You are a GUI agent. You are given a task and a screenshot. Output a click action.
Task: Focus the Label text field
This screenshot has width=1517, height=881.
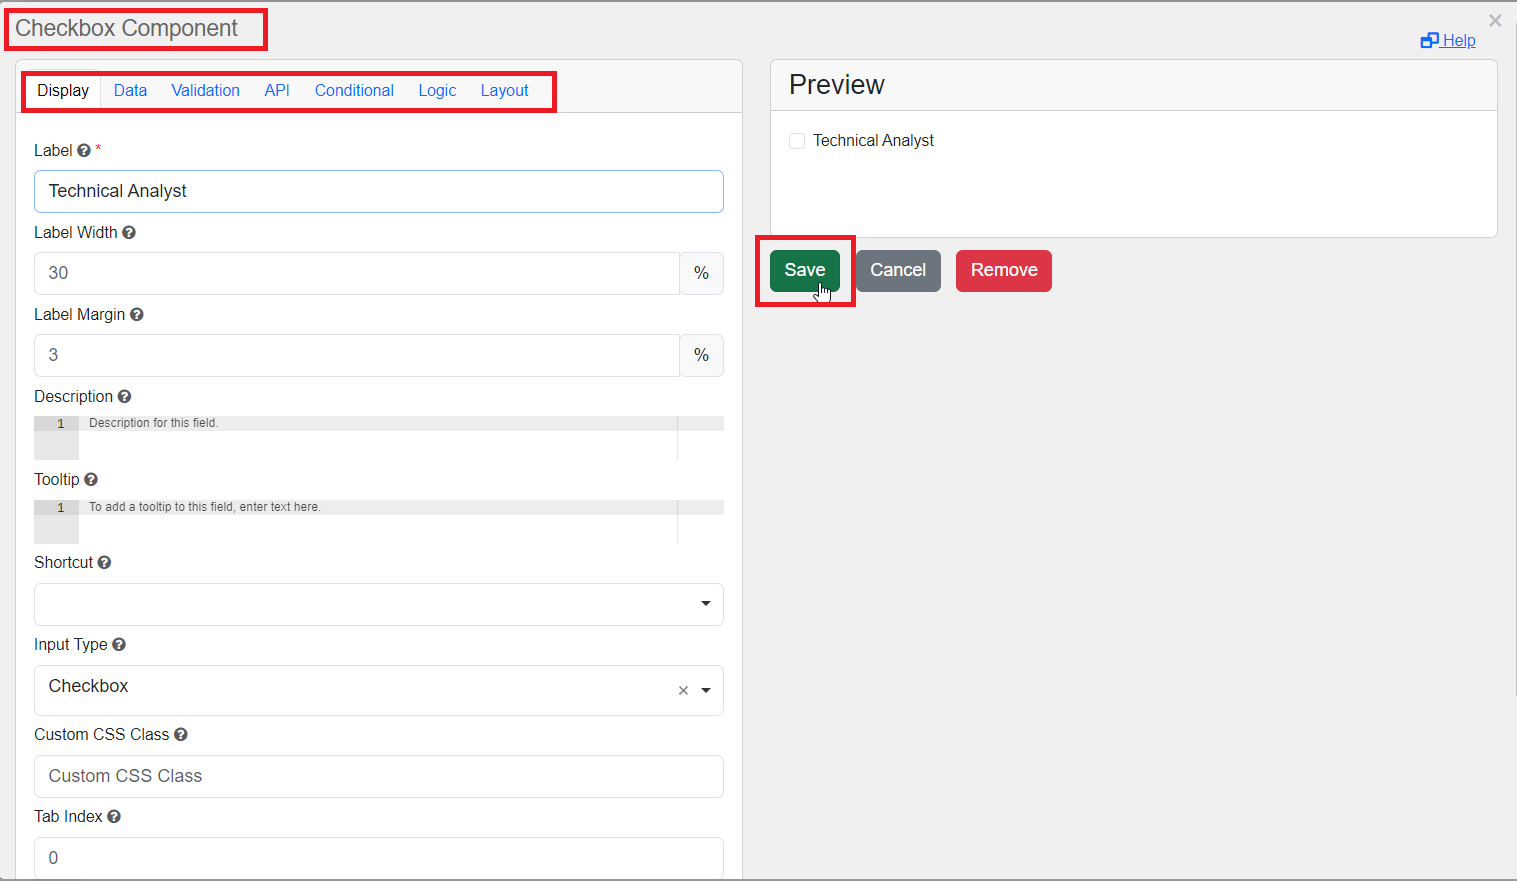coord(379,191)
